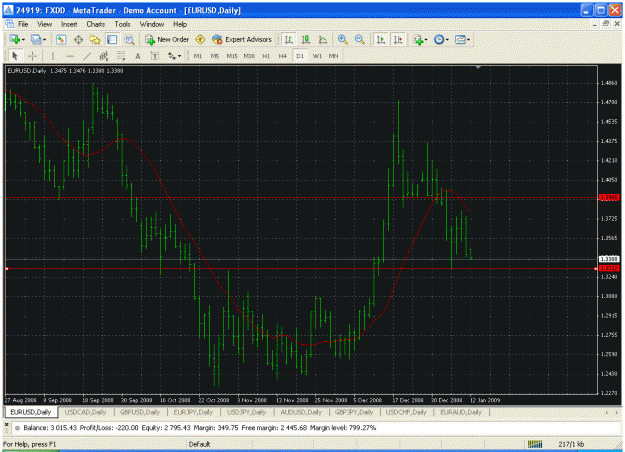Open the Profiles dropdown
The width and height of the screenshot is (625, 452).
tap(39, 39)
